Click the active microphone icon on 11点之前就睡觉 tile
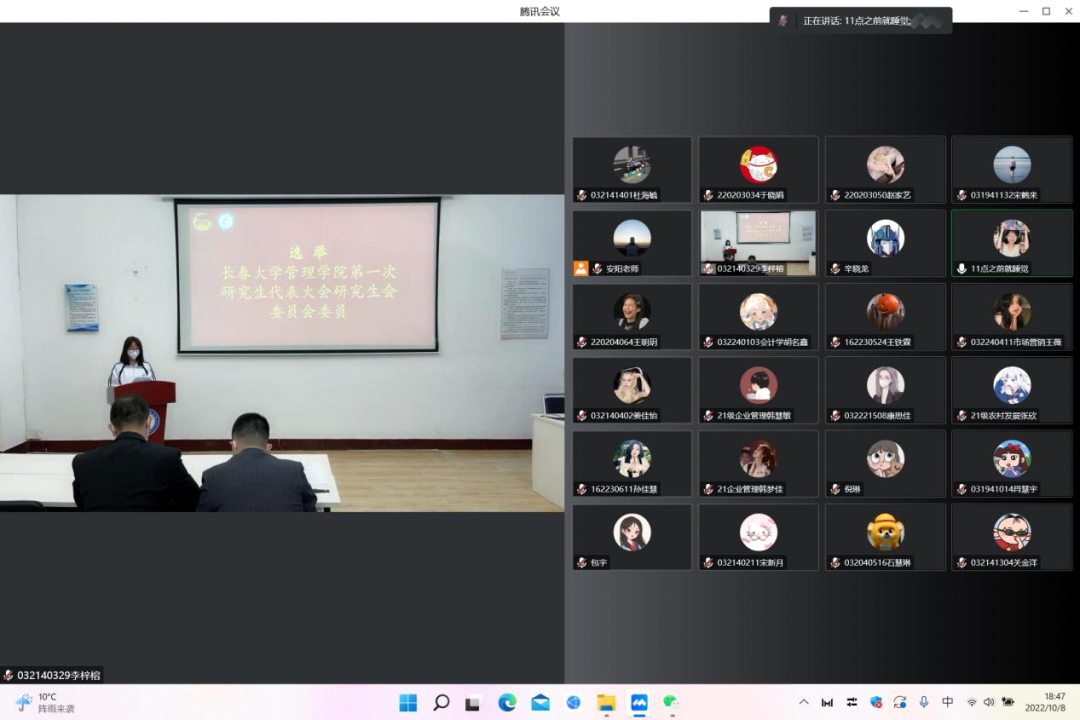 [x=962, y=269]
